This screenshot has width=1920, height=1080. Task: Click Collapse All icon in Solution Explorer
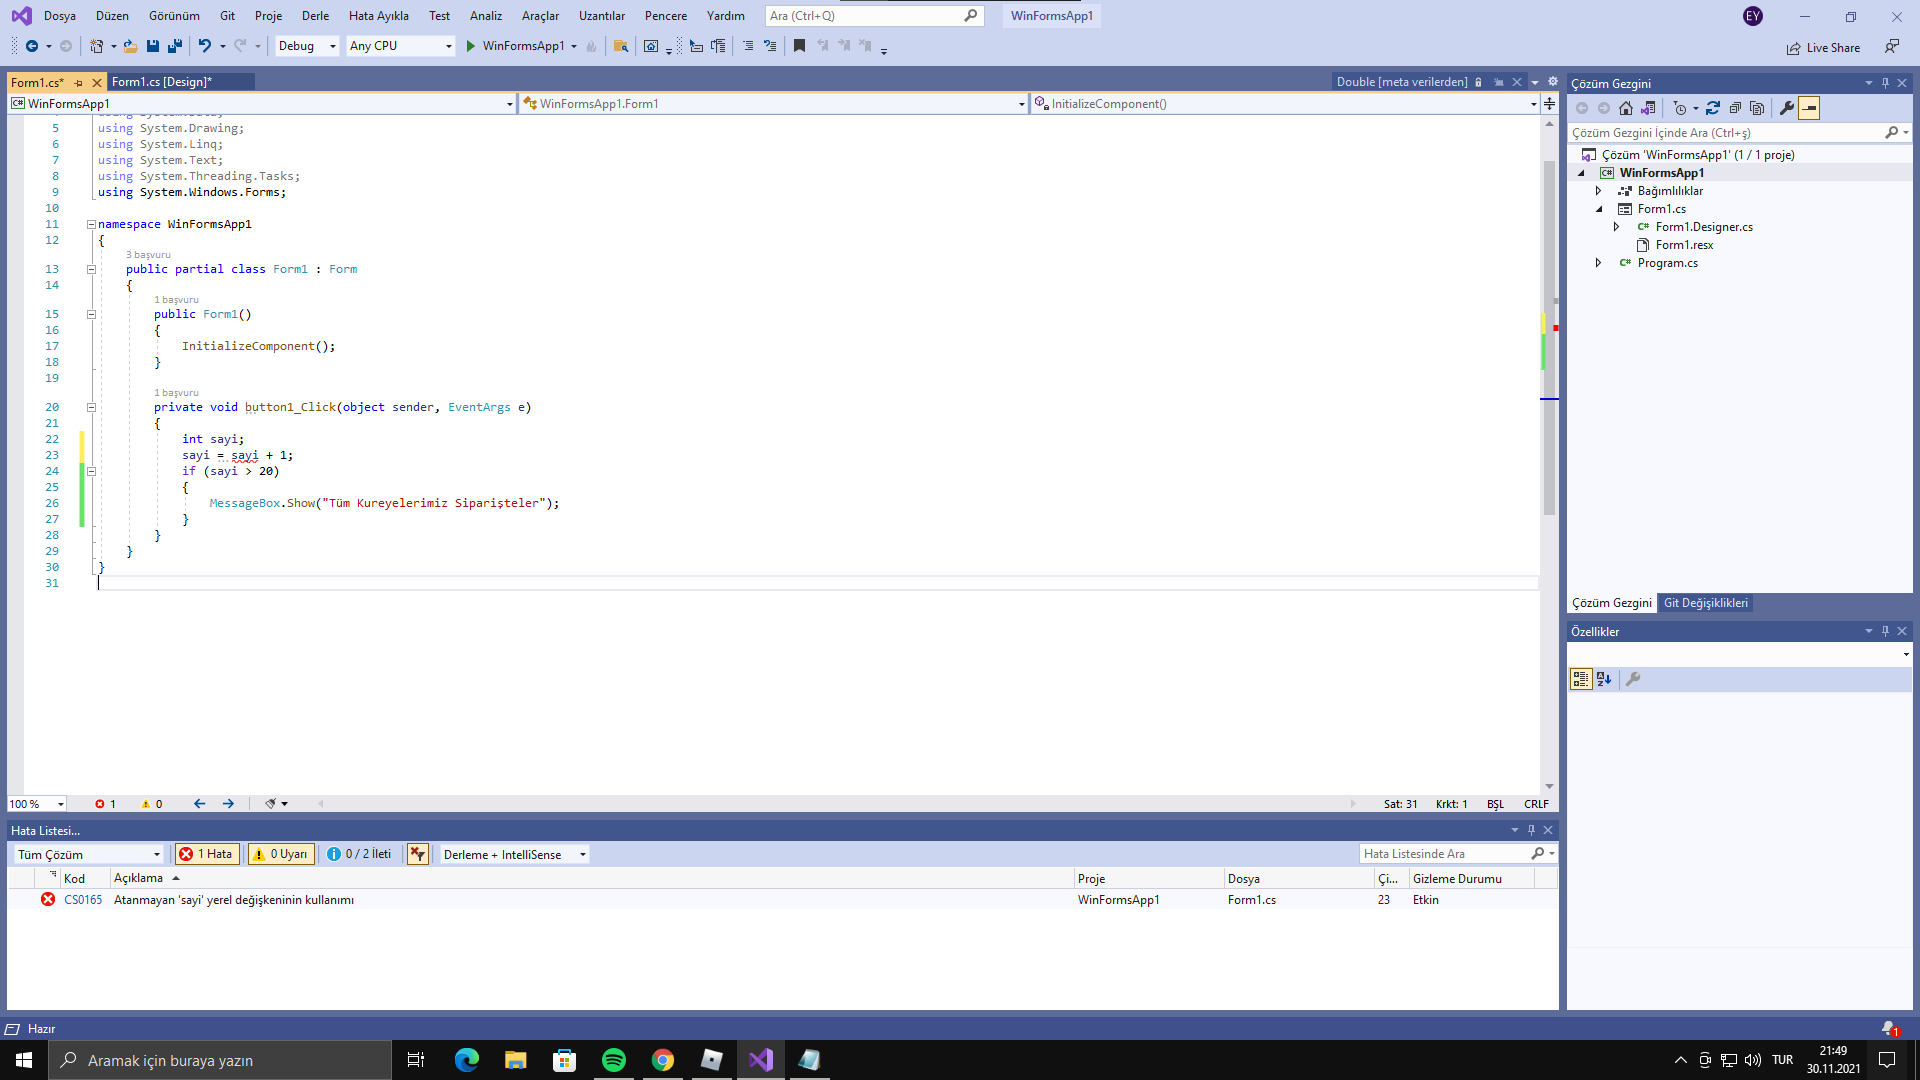1735,108
